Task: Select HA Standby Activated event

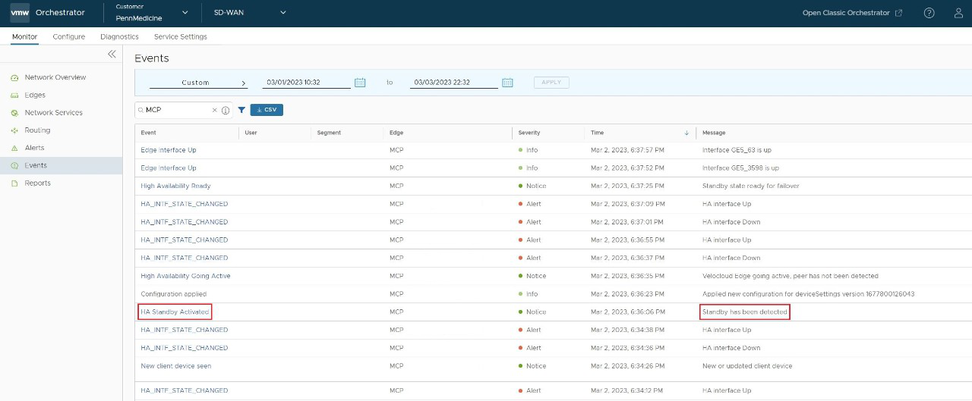Action: [176, 312]
